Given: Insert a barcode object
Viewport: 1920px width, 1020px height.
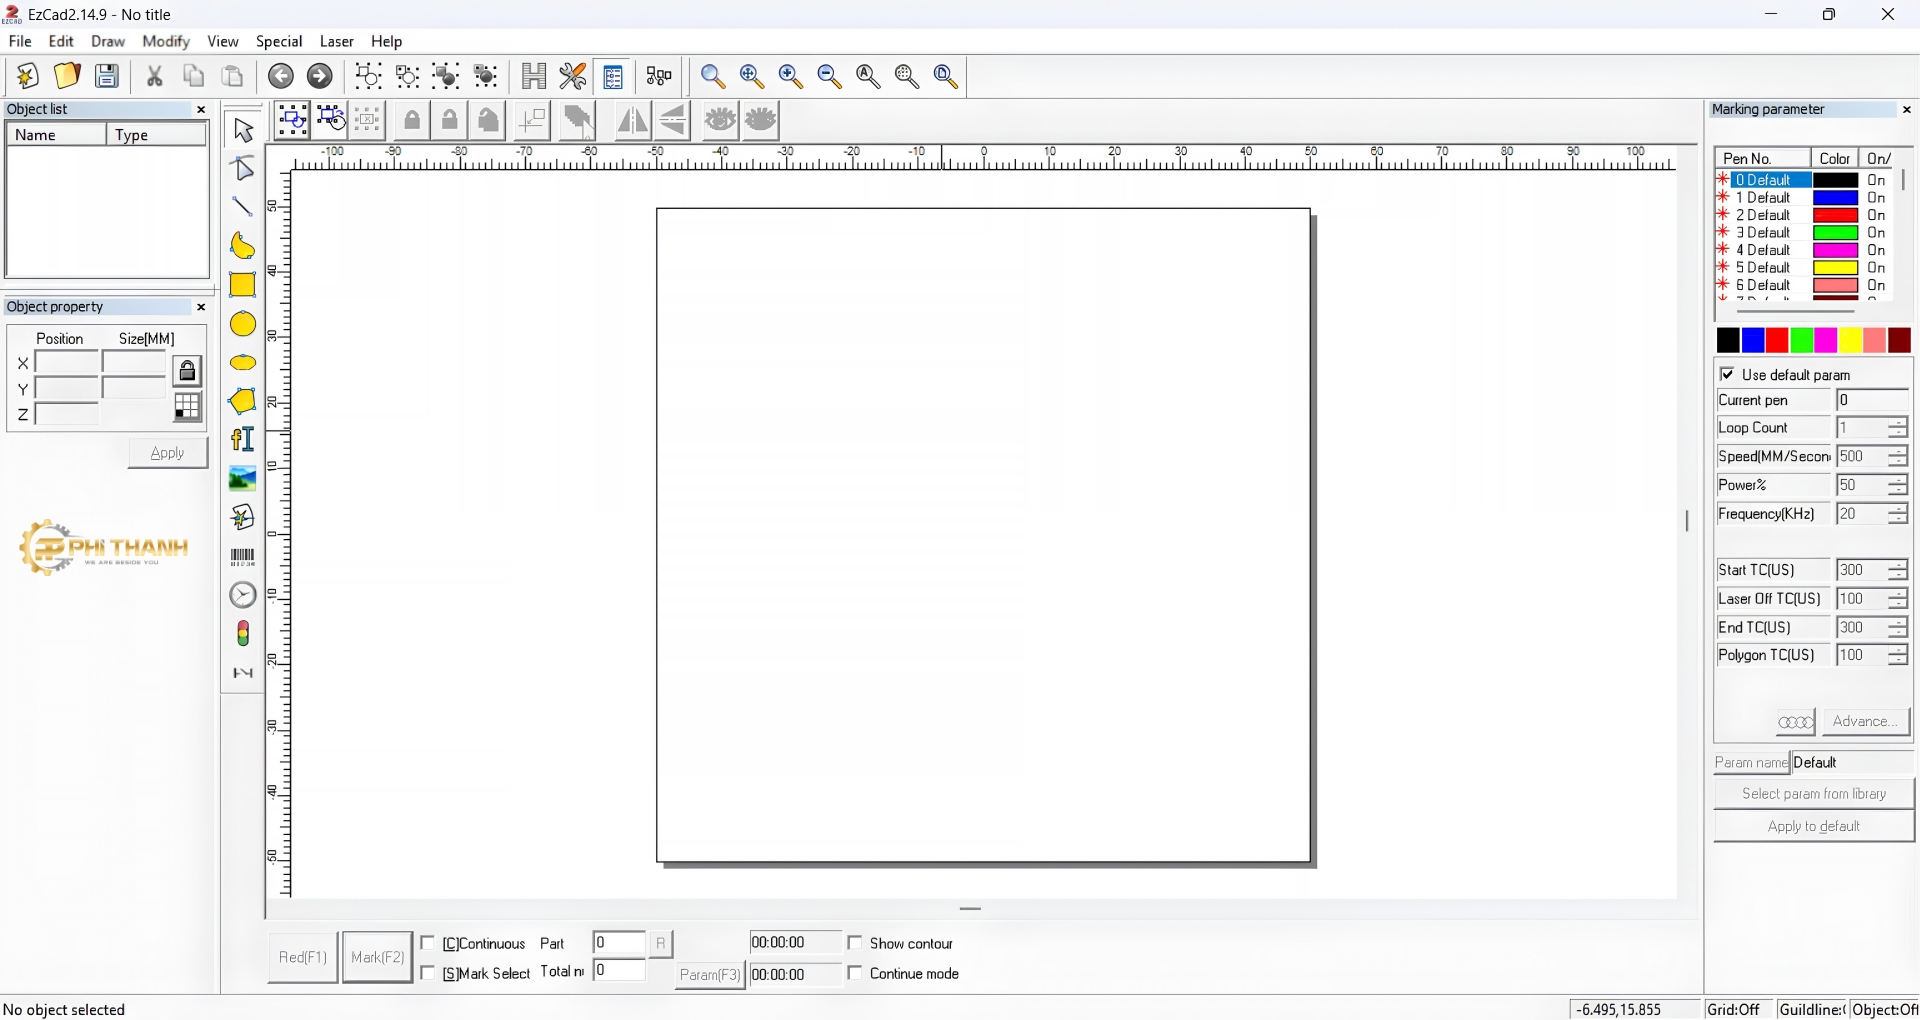Looking at the screenshot, I should tap(243, 558).
